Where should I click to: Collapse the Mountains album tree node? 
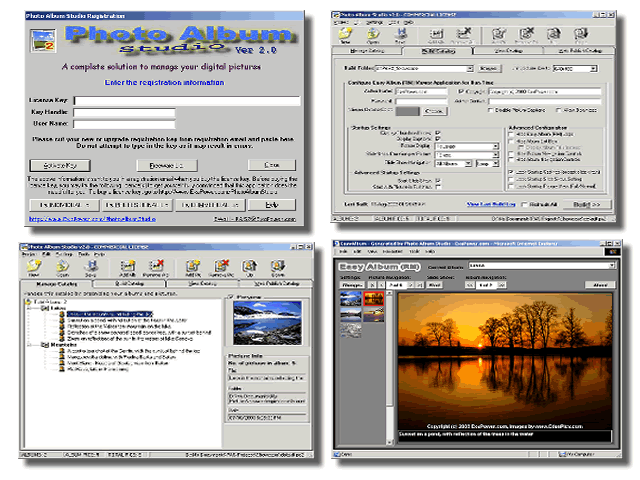click(30, 345)
